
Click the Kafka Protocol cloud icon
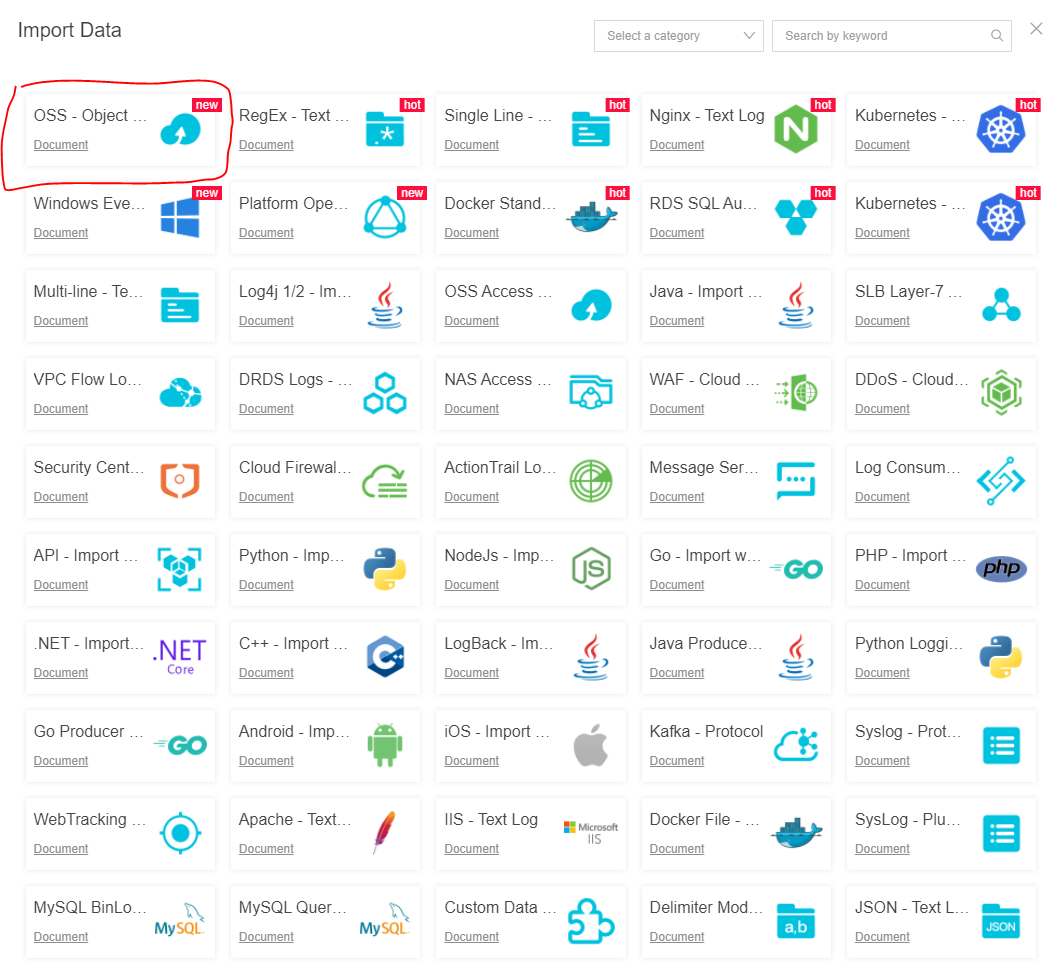pyautogui.click(x=796, y=744)
